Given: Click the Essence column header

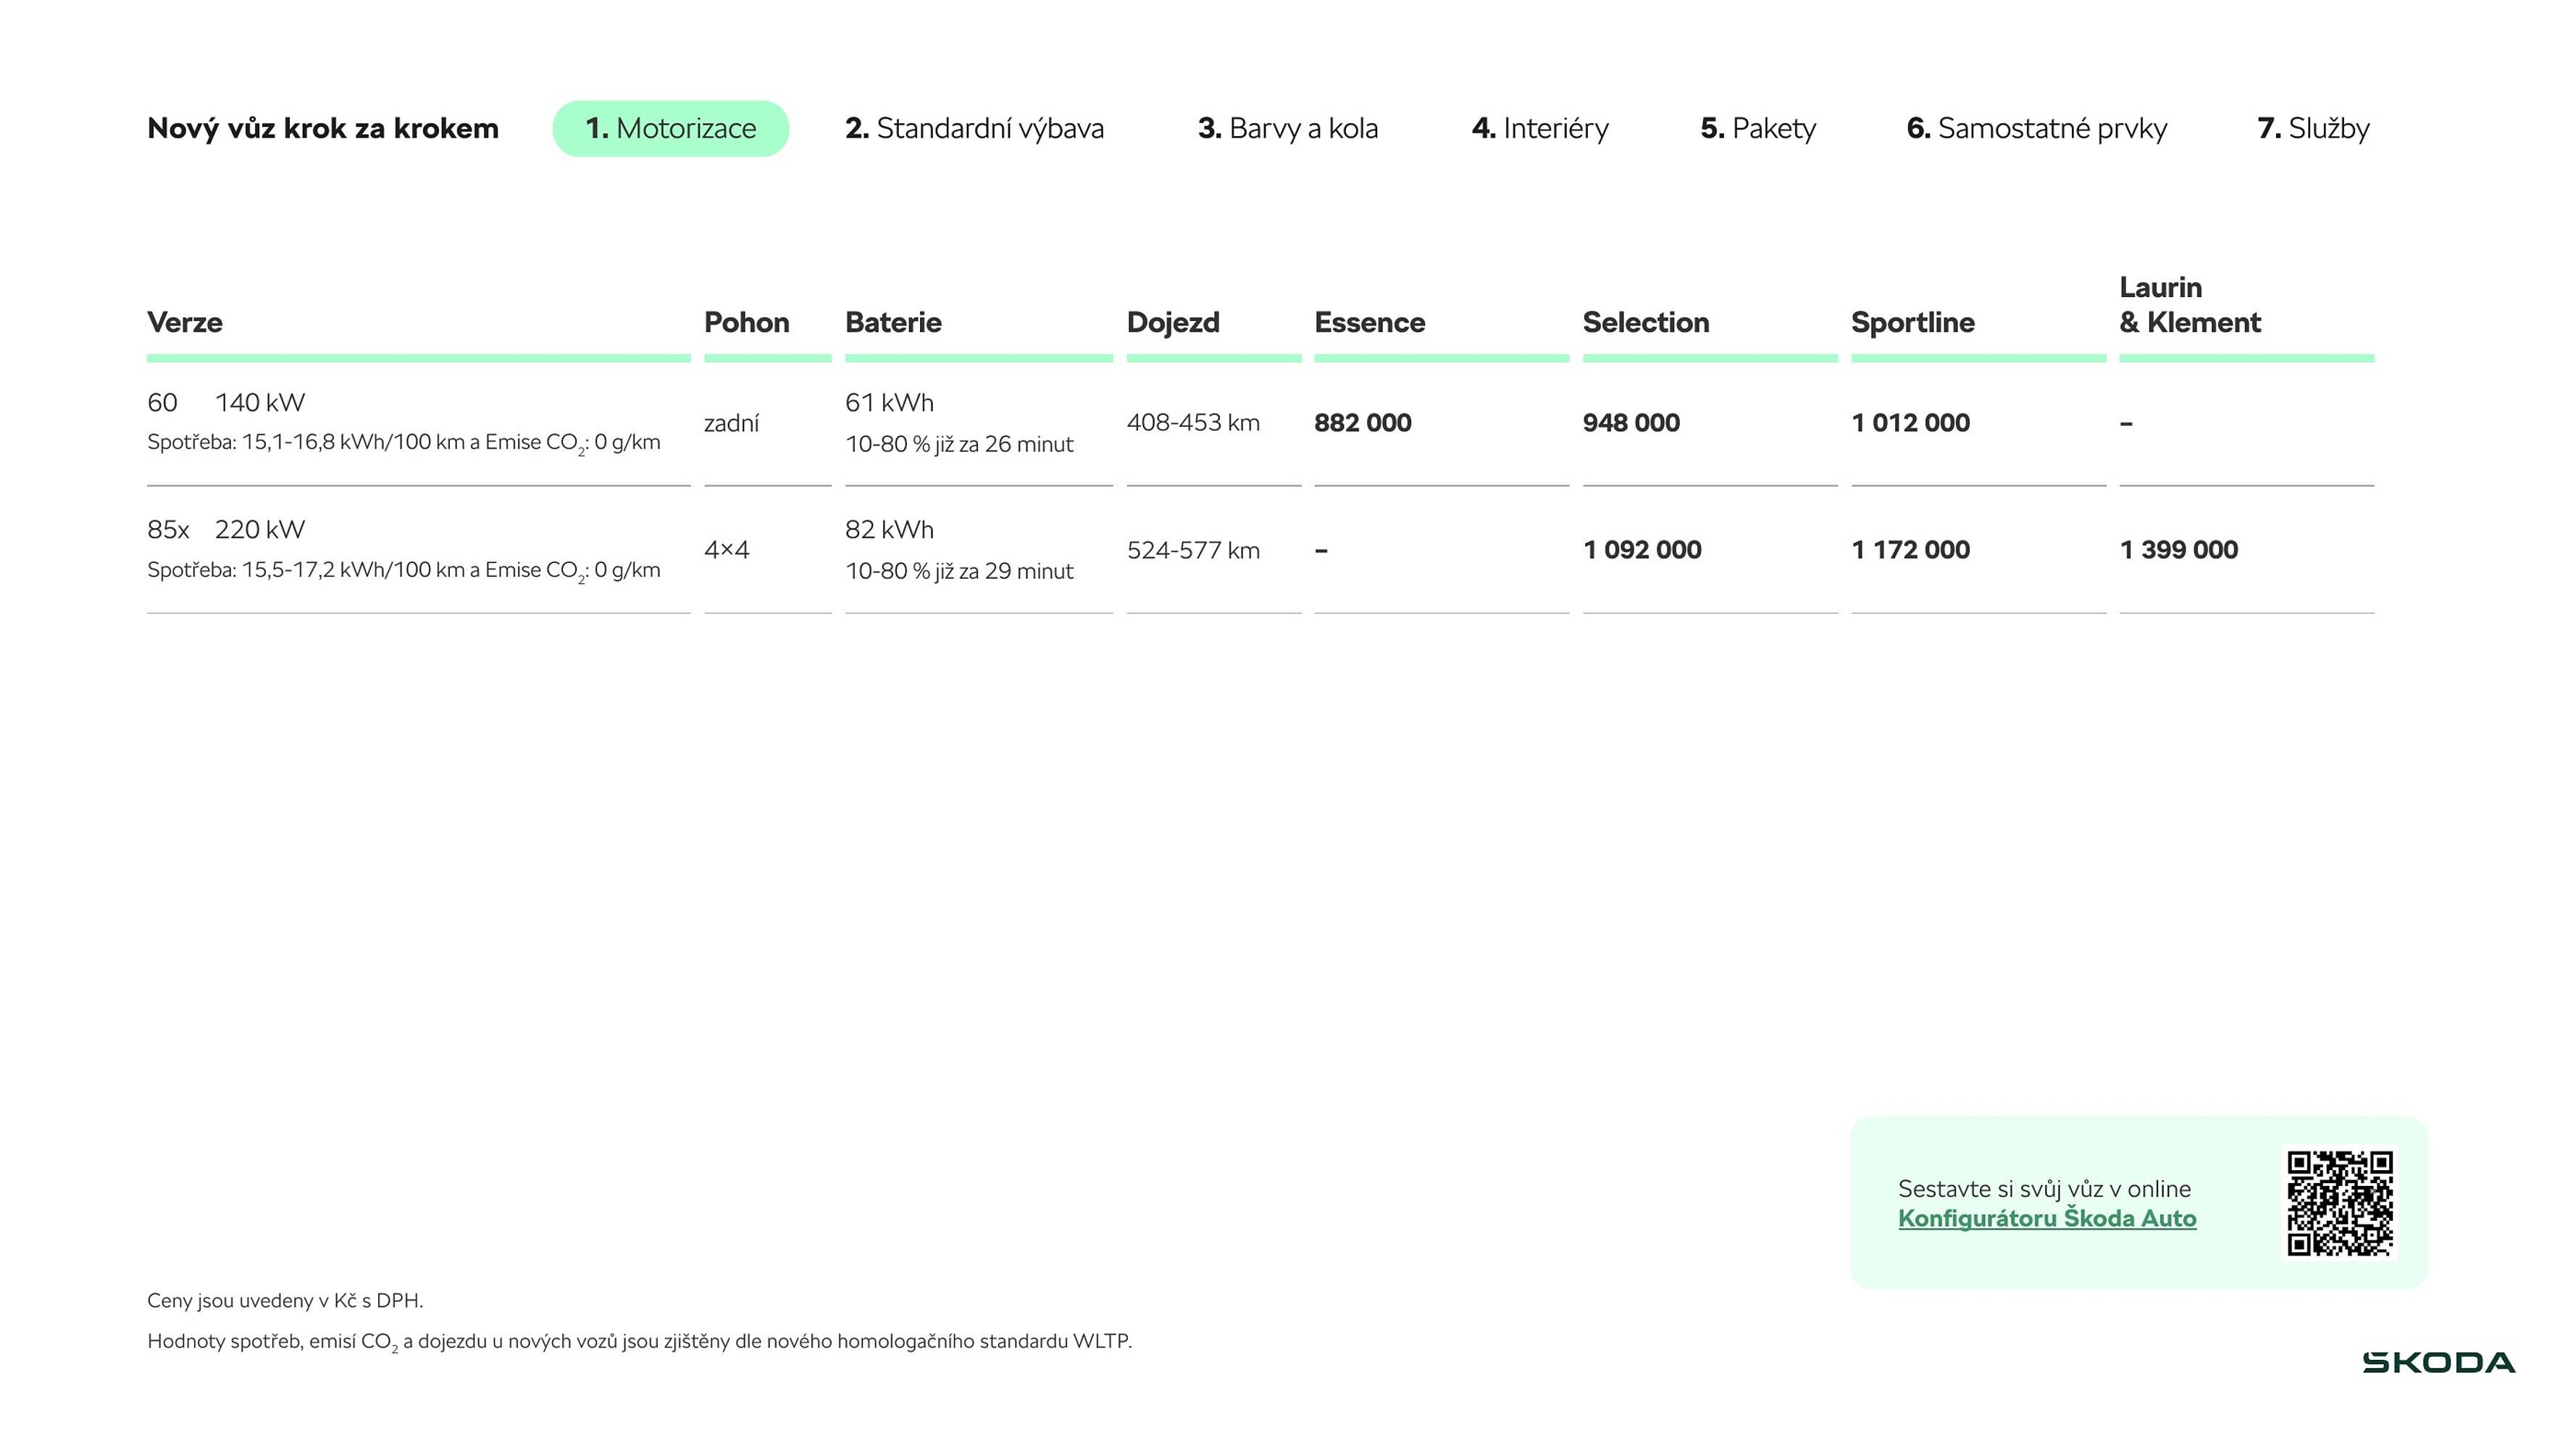Looking at the screenshot, I should 1369,322.
